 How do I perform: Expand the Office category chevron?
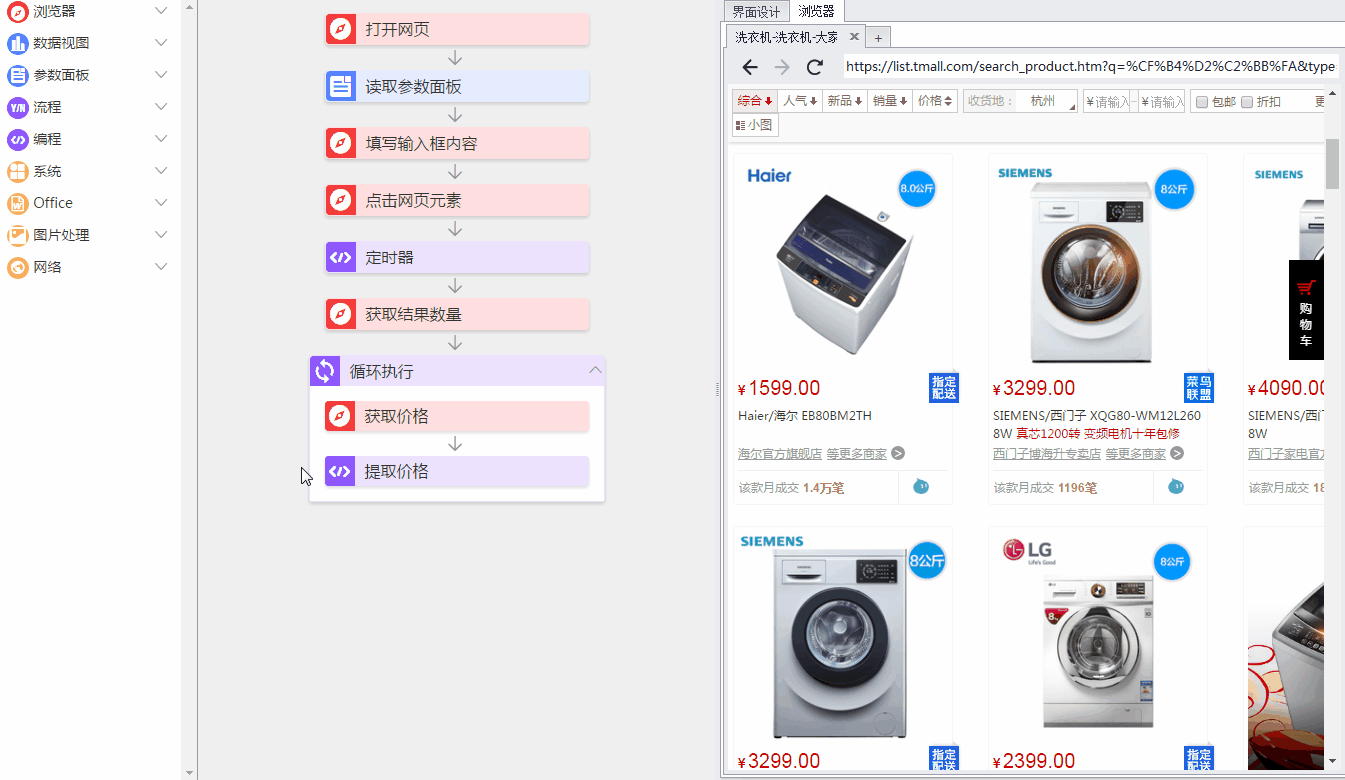click(x=161, y=203)
